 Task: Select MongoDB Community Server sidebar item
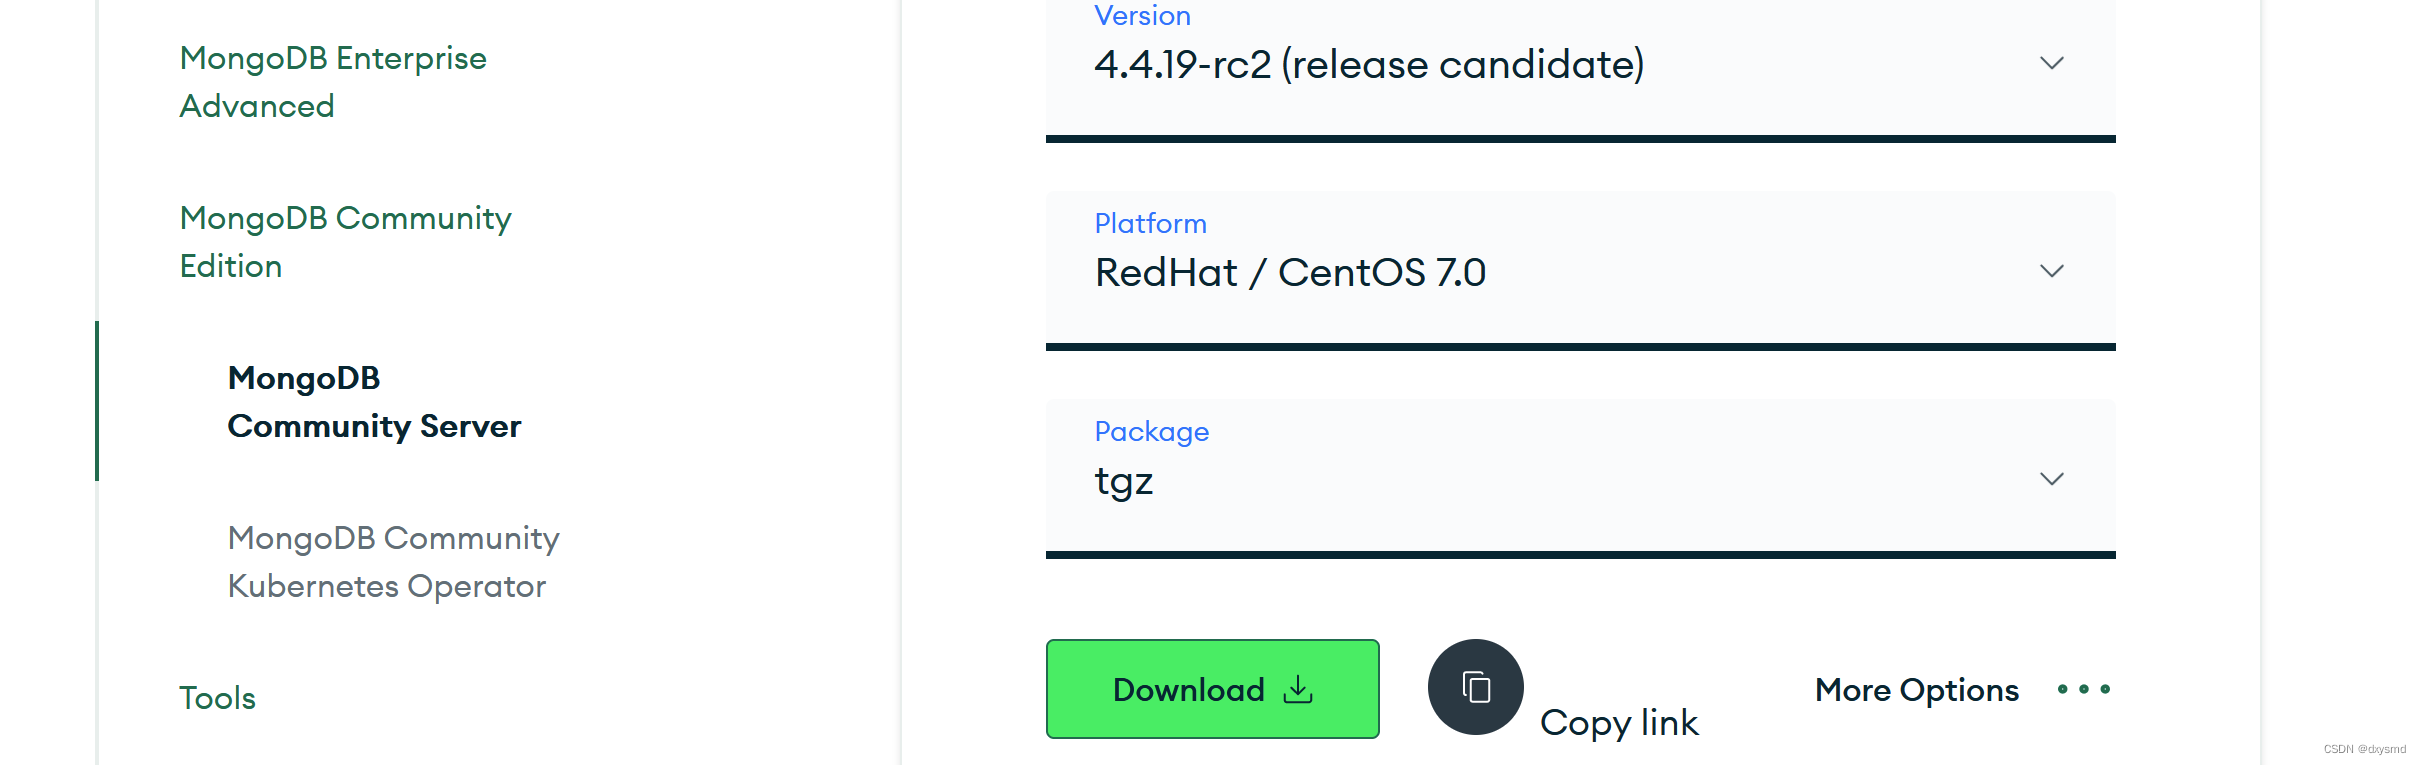pyautogui.click(x=374, y=402)
